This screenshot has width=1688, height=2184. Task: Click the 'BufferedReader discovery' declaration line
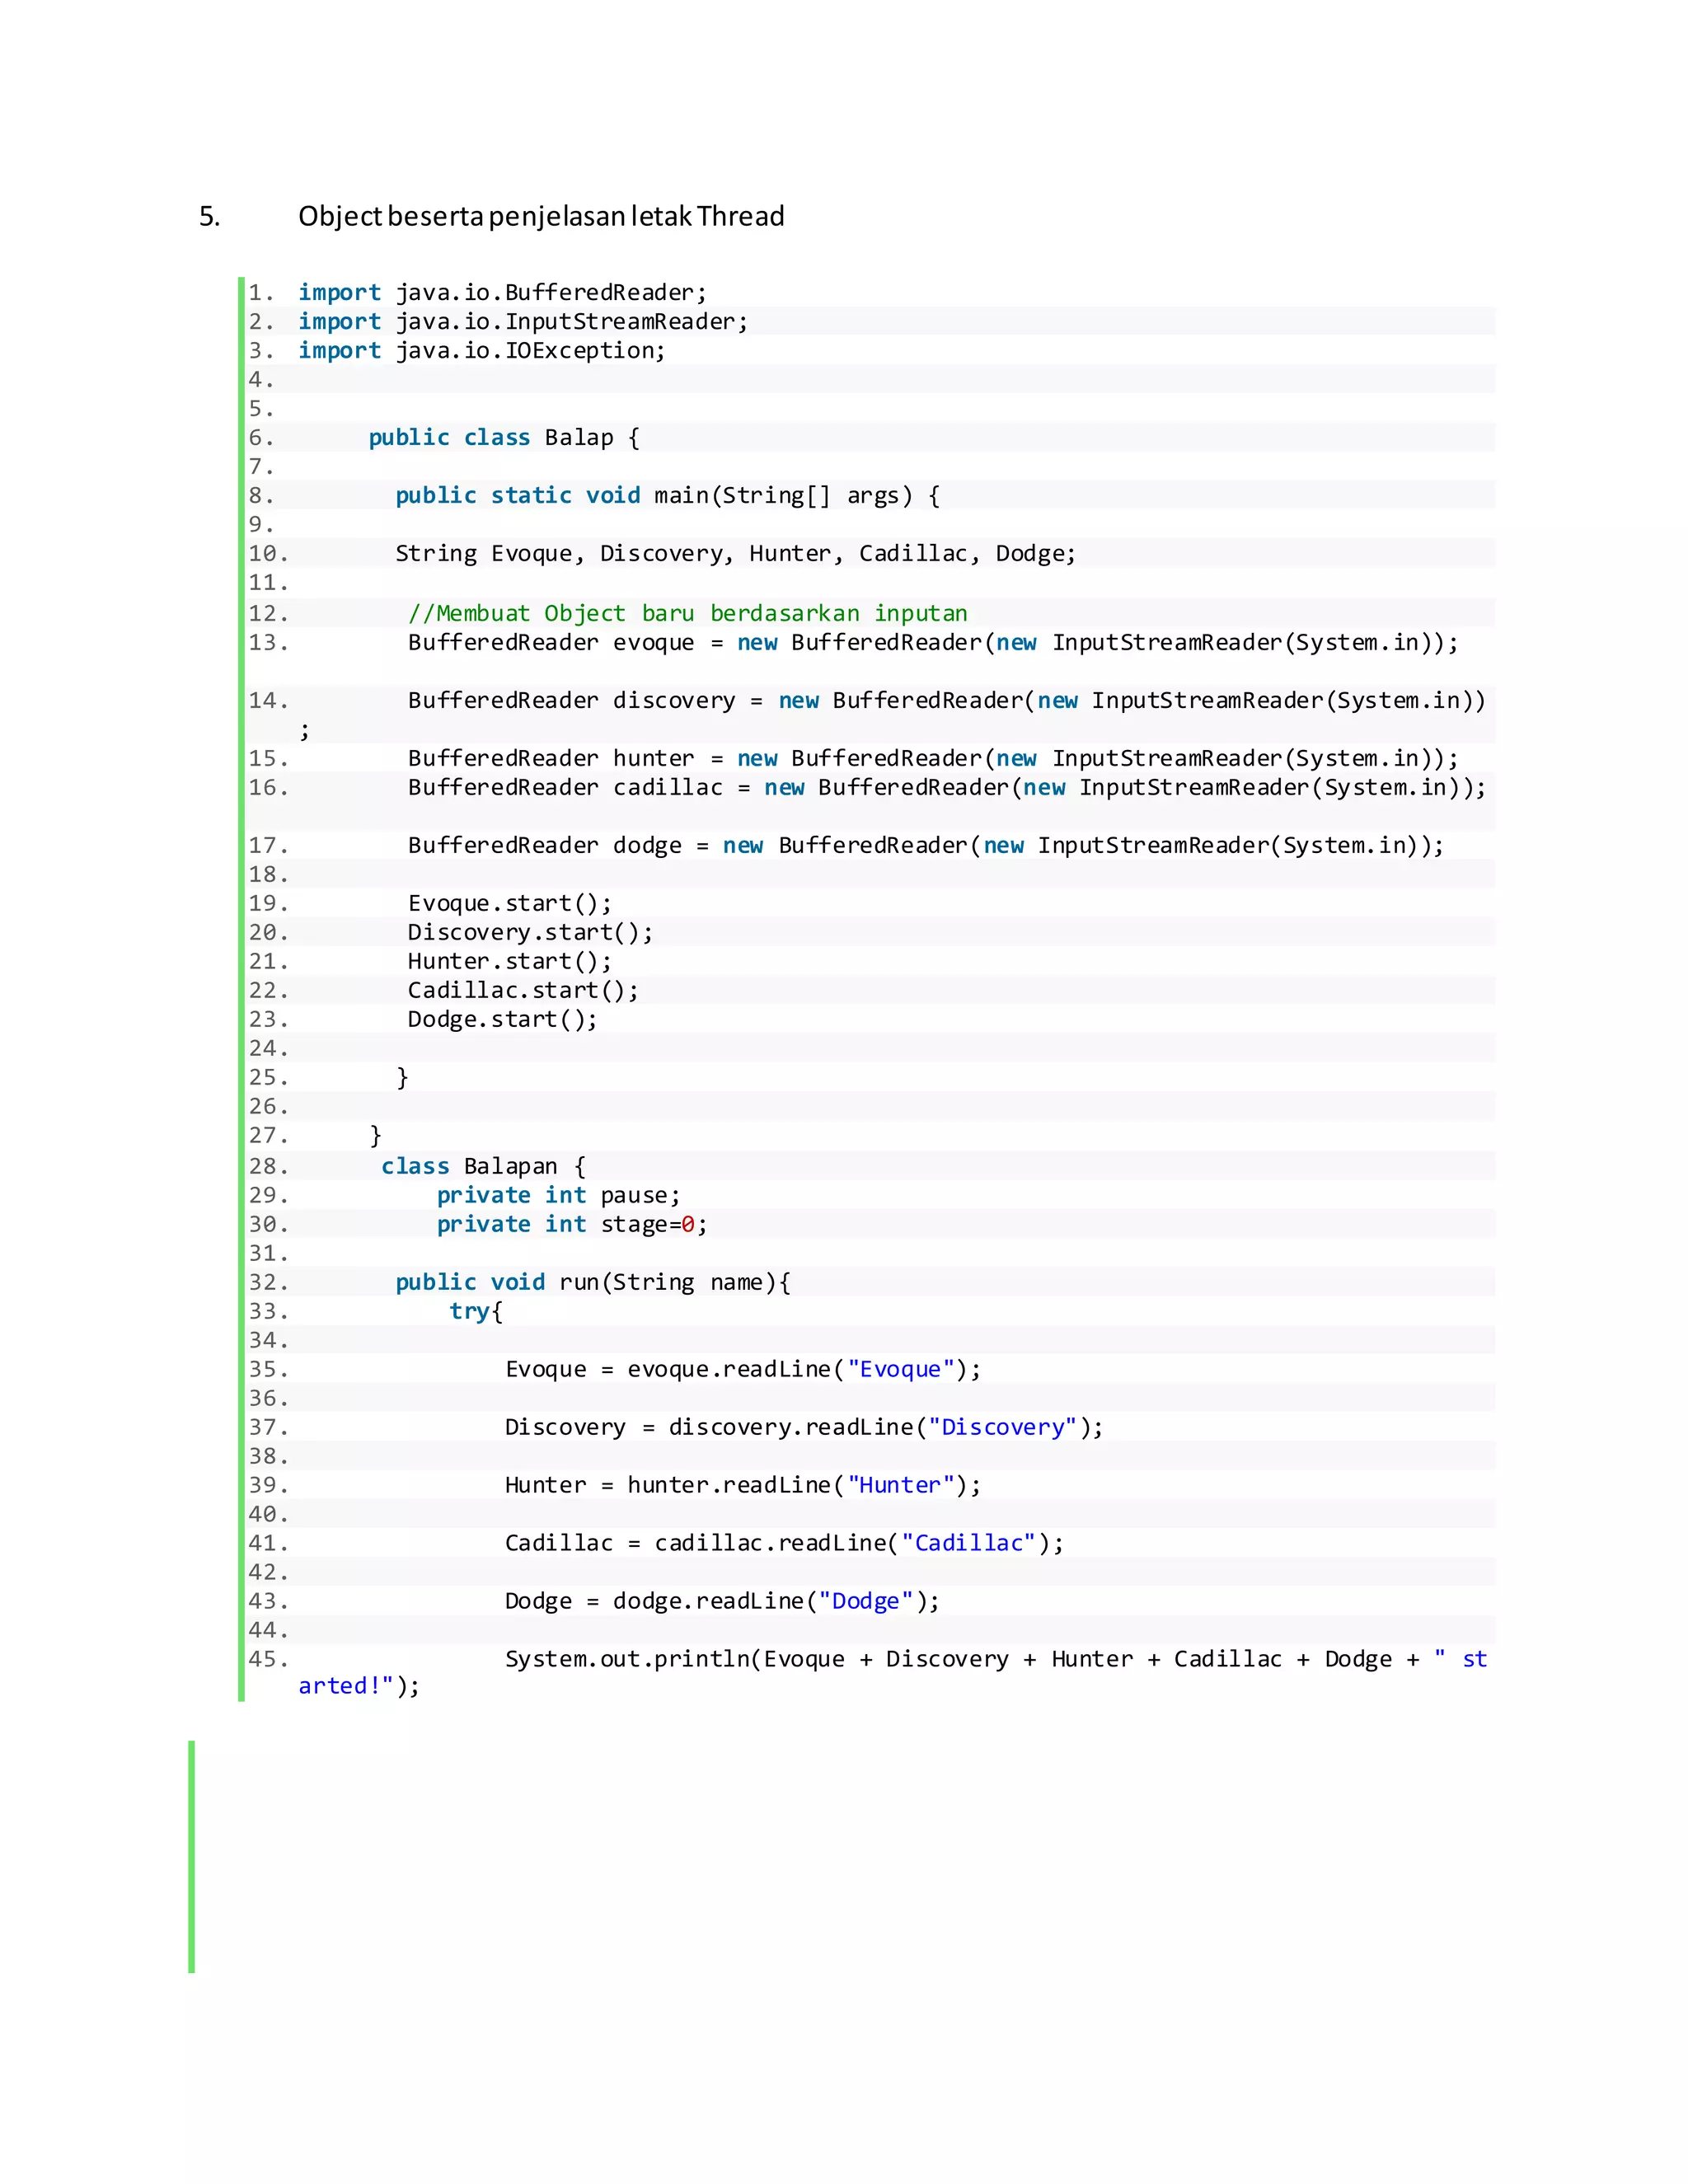coord(946,700)
